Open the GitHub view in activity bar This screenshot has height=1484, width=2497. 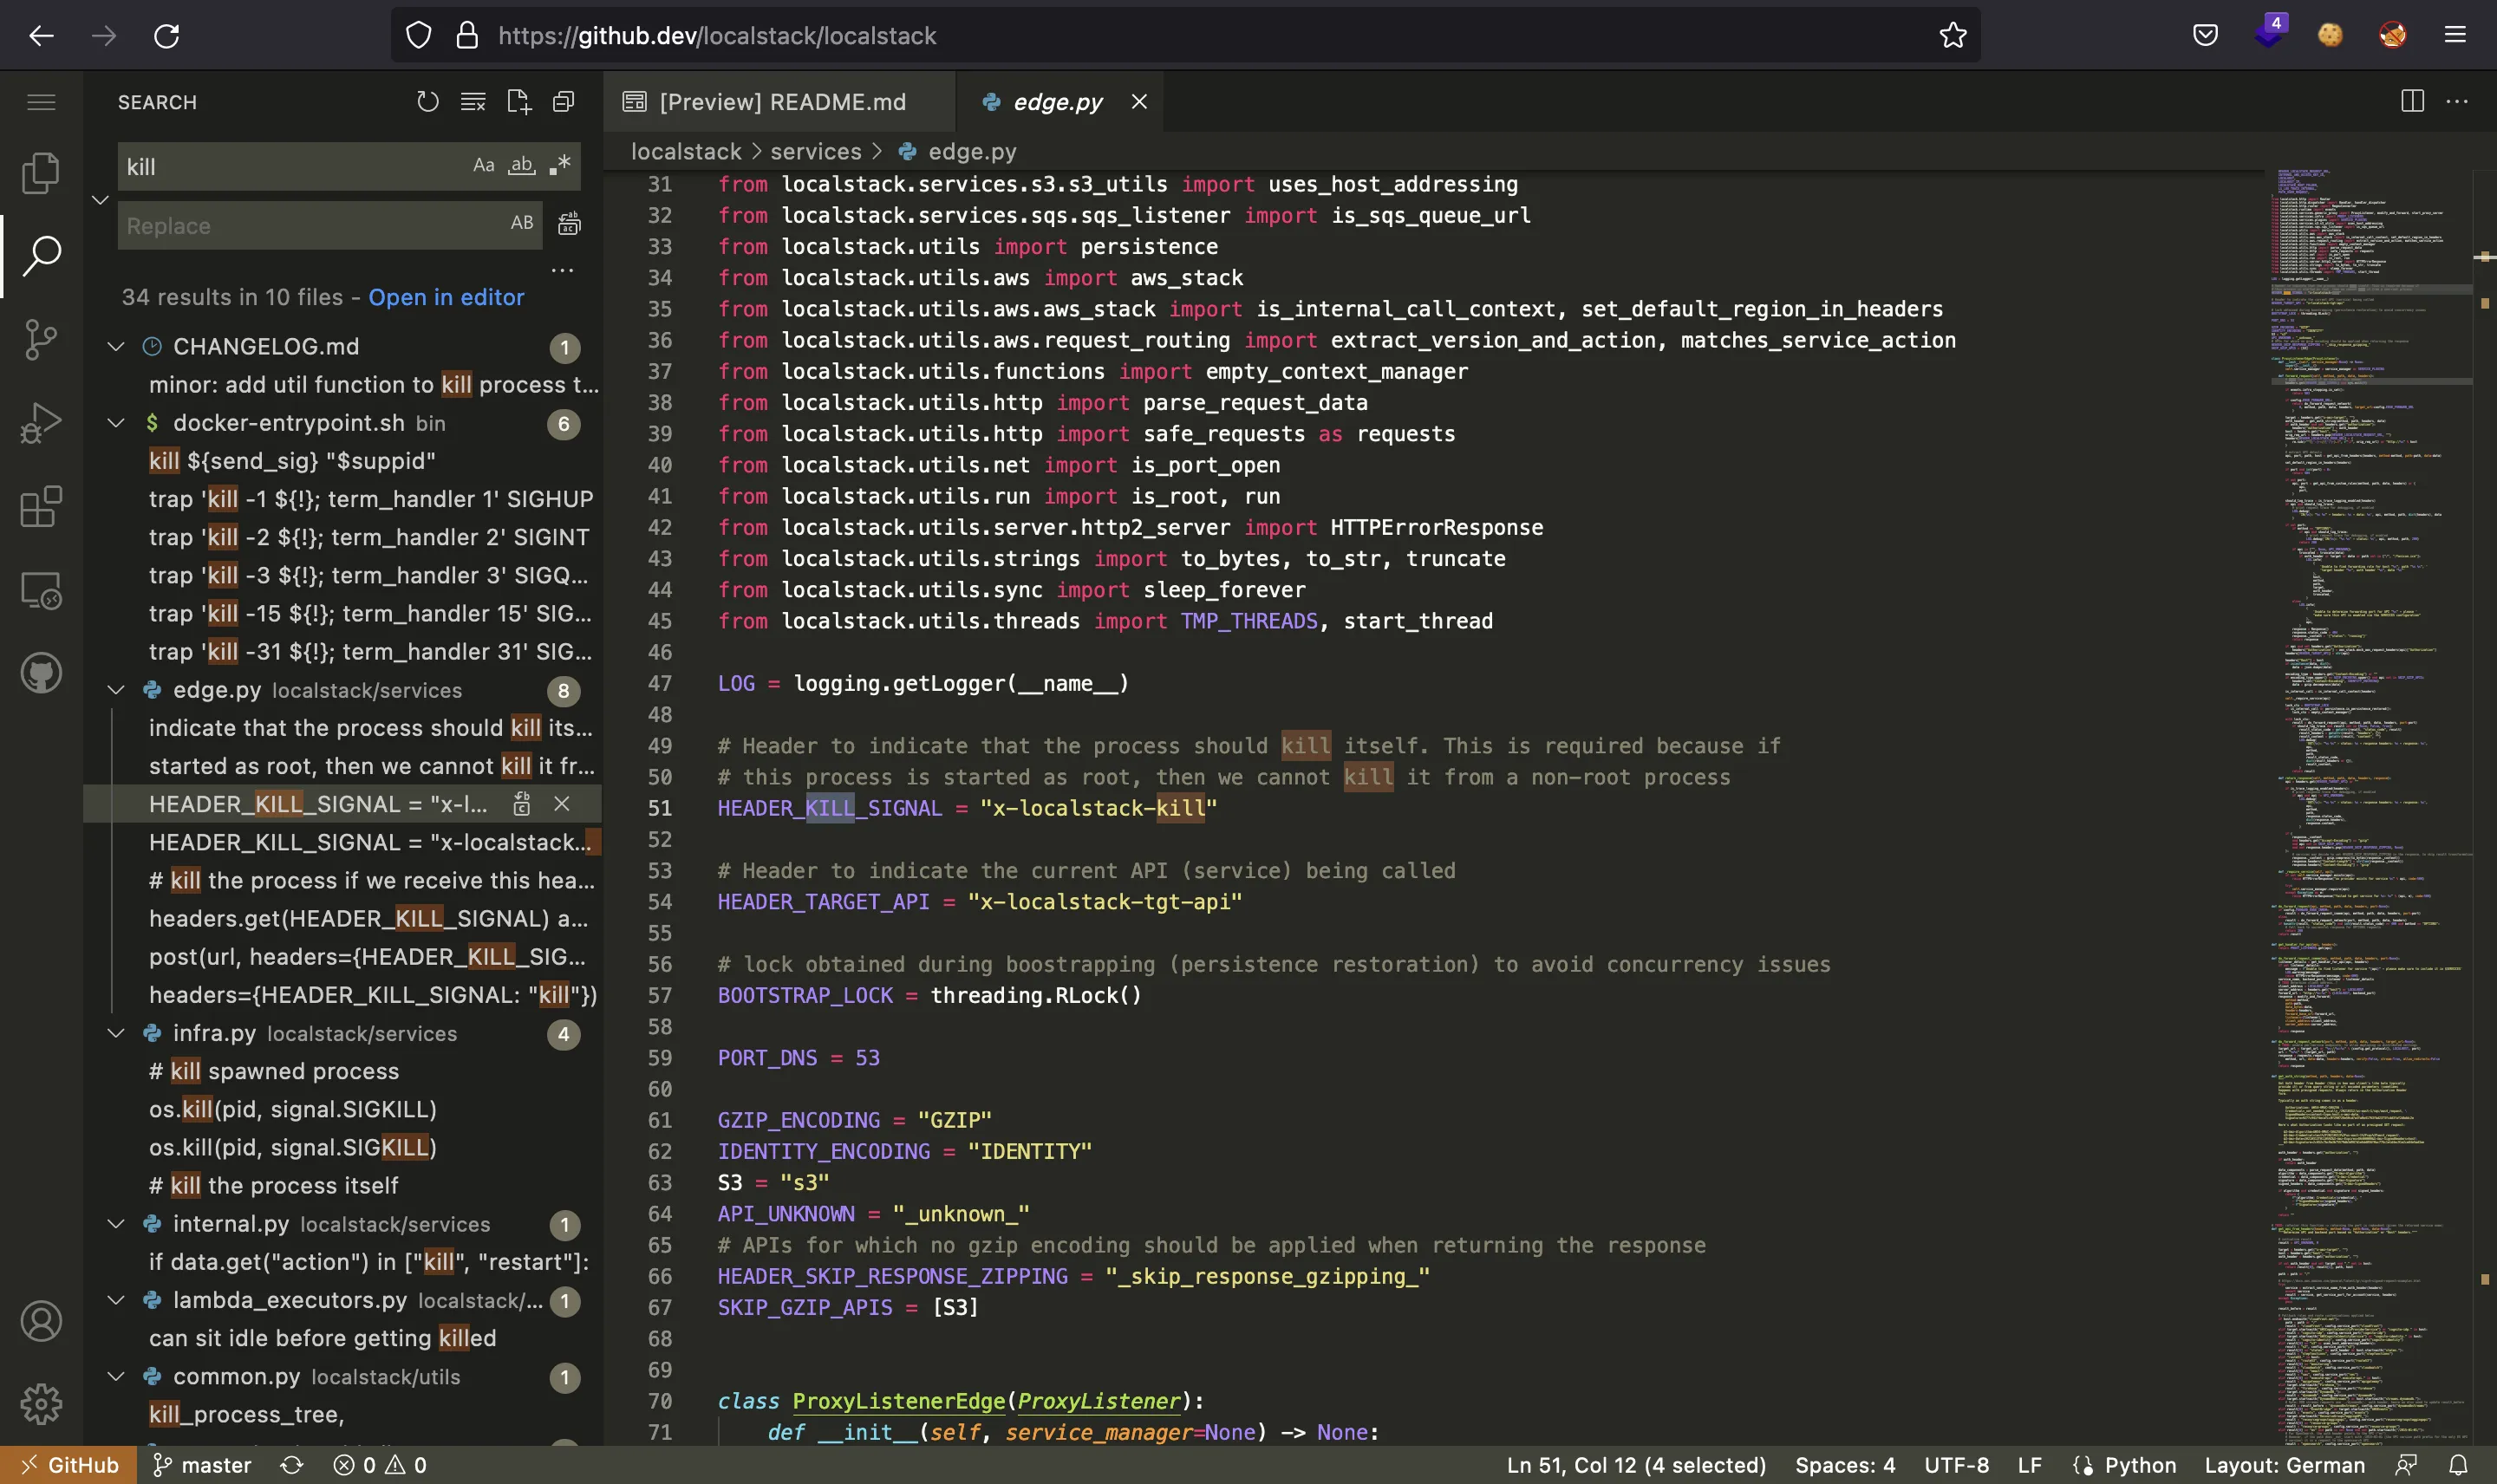[x=41, y=673]
